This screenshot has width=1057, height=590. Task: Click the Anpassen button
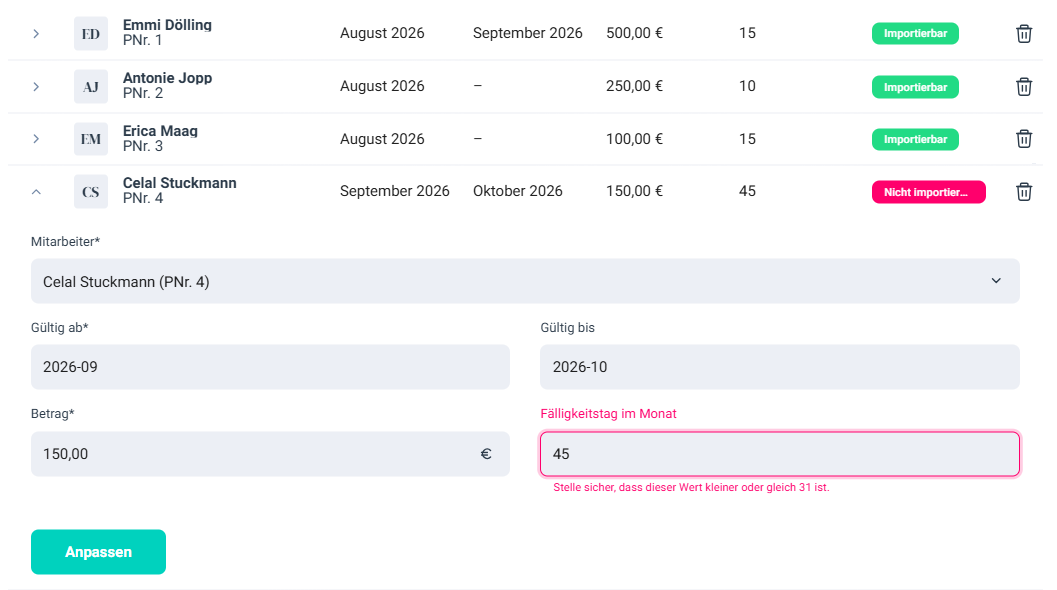tap(98, 552)
